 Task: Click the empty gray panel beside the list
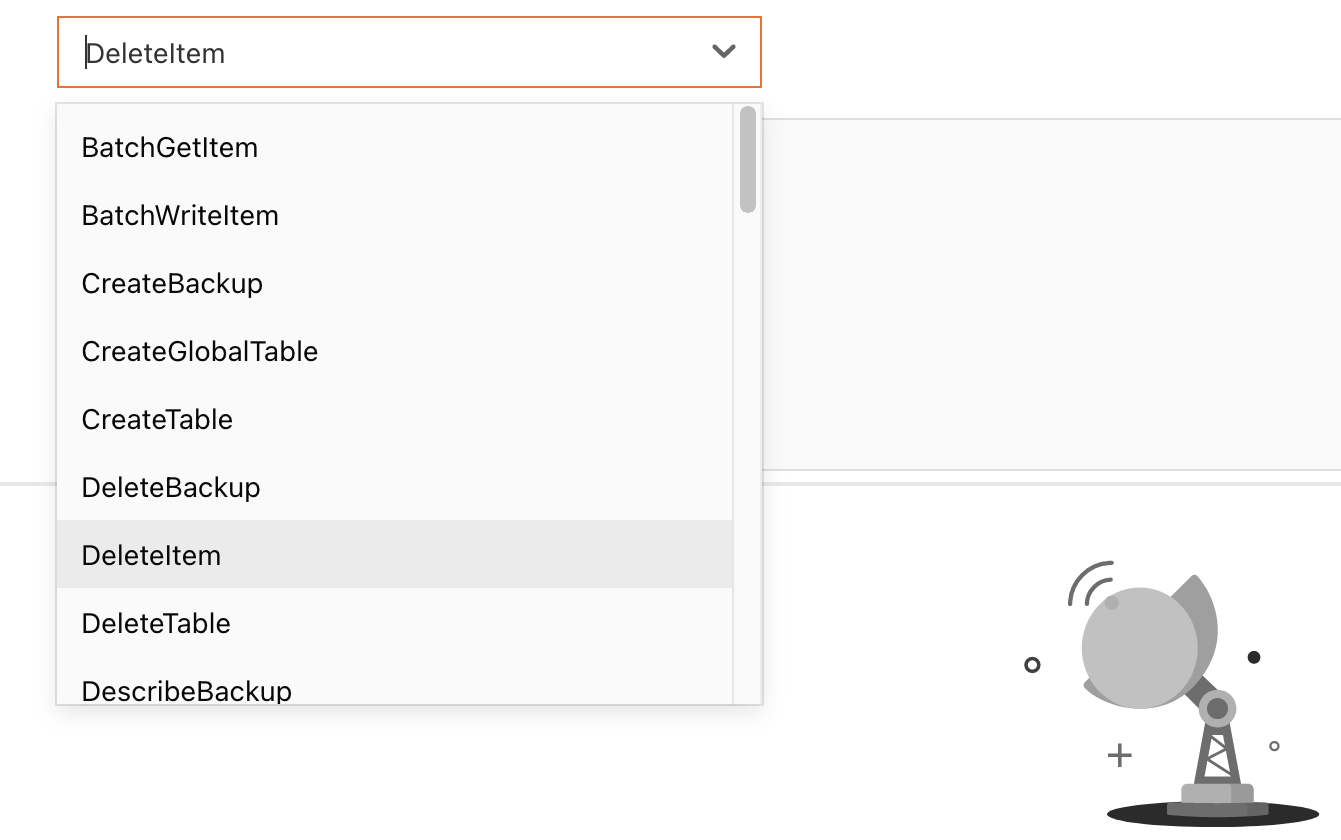click(1051, 294)
